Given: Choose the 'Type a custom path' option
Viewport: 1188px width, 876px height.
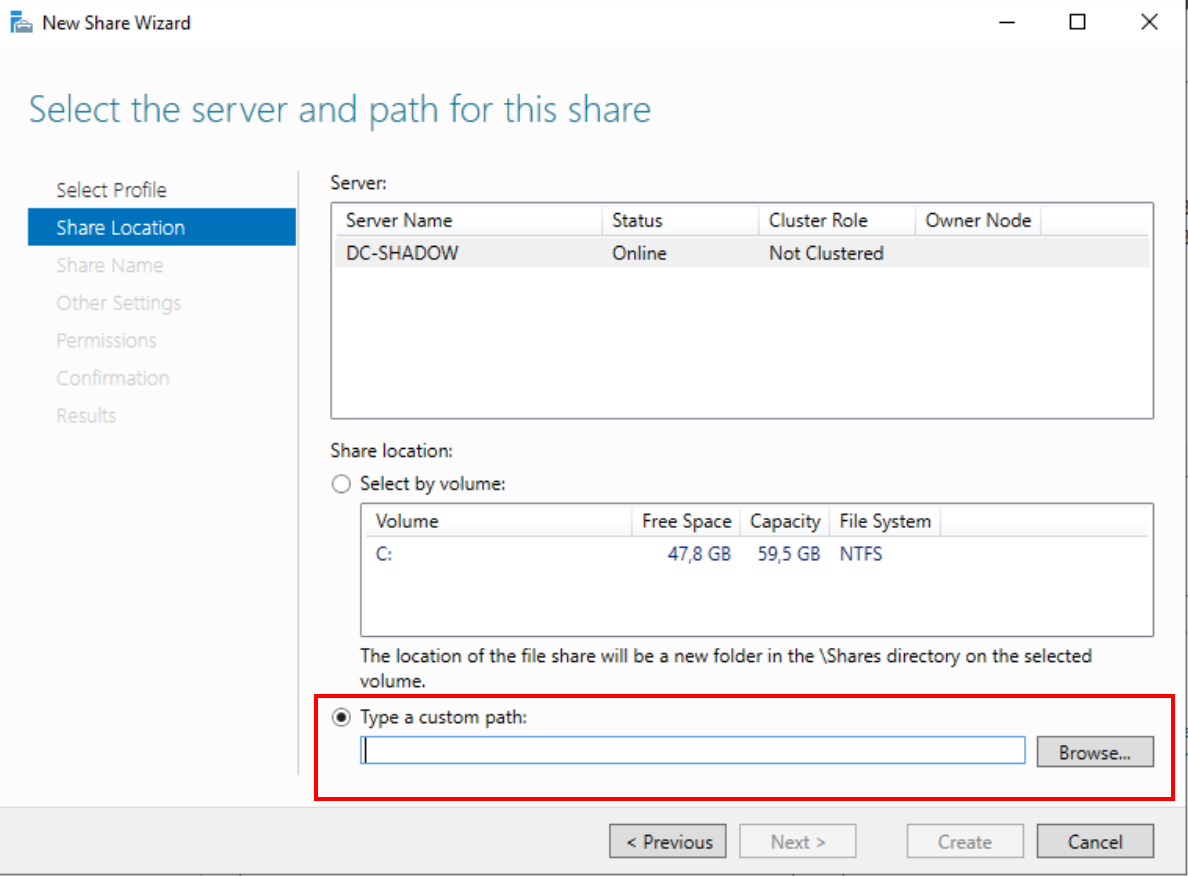Looking at the screenshot, I should point(342,717).
